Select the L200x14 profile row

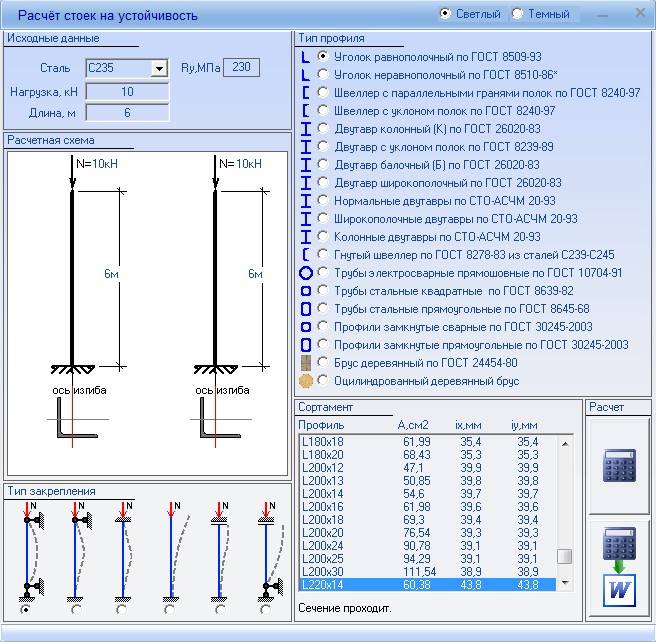428,494
